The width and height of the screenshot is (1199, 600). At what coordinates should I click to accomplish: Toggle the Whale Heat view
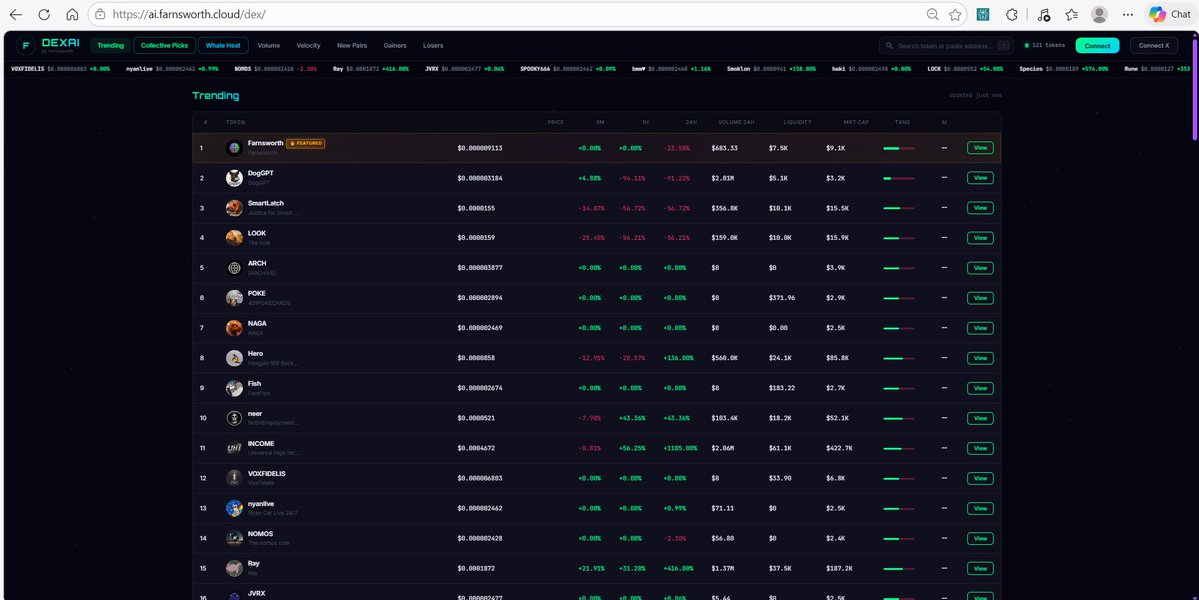[222, 44]
